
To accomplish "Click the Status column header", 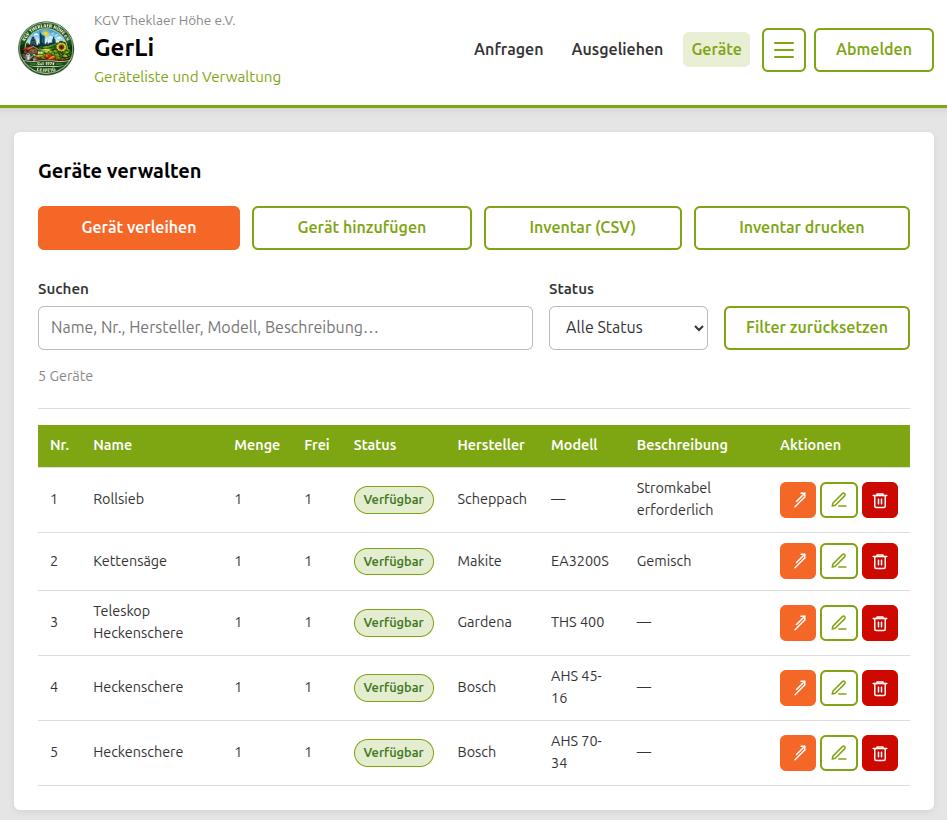I will [x=374, y=445].
